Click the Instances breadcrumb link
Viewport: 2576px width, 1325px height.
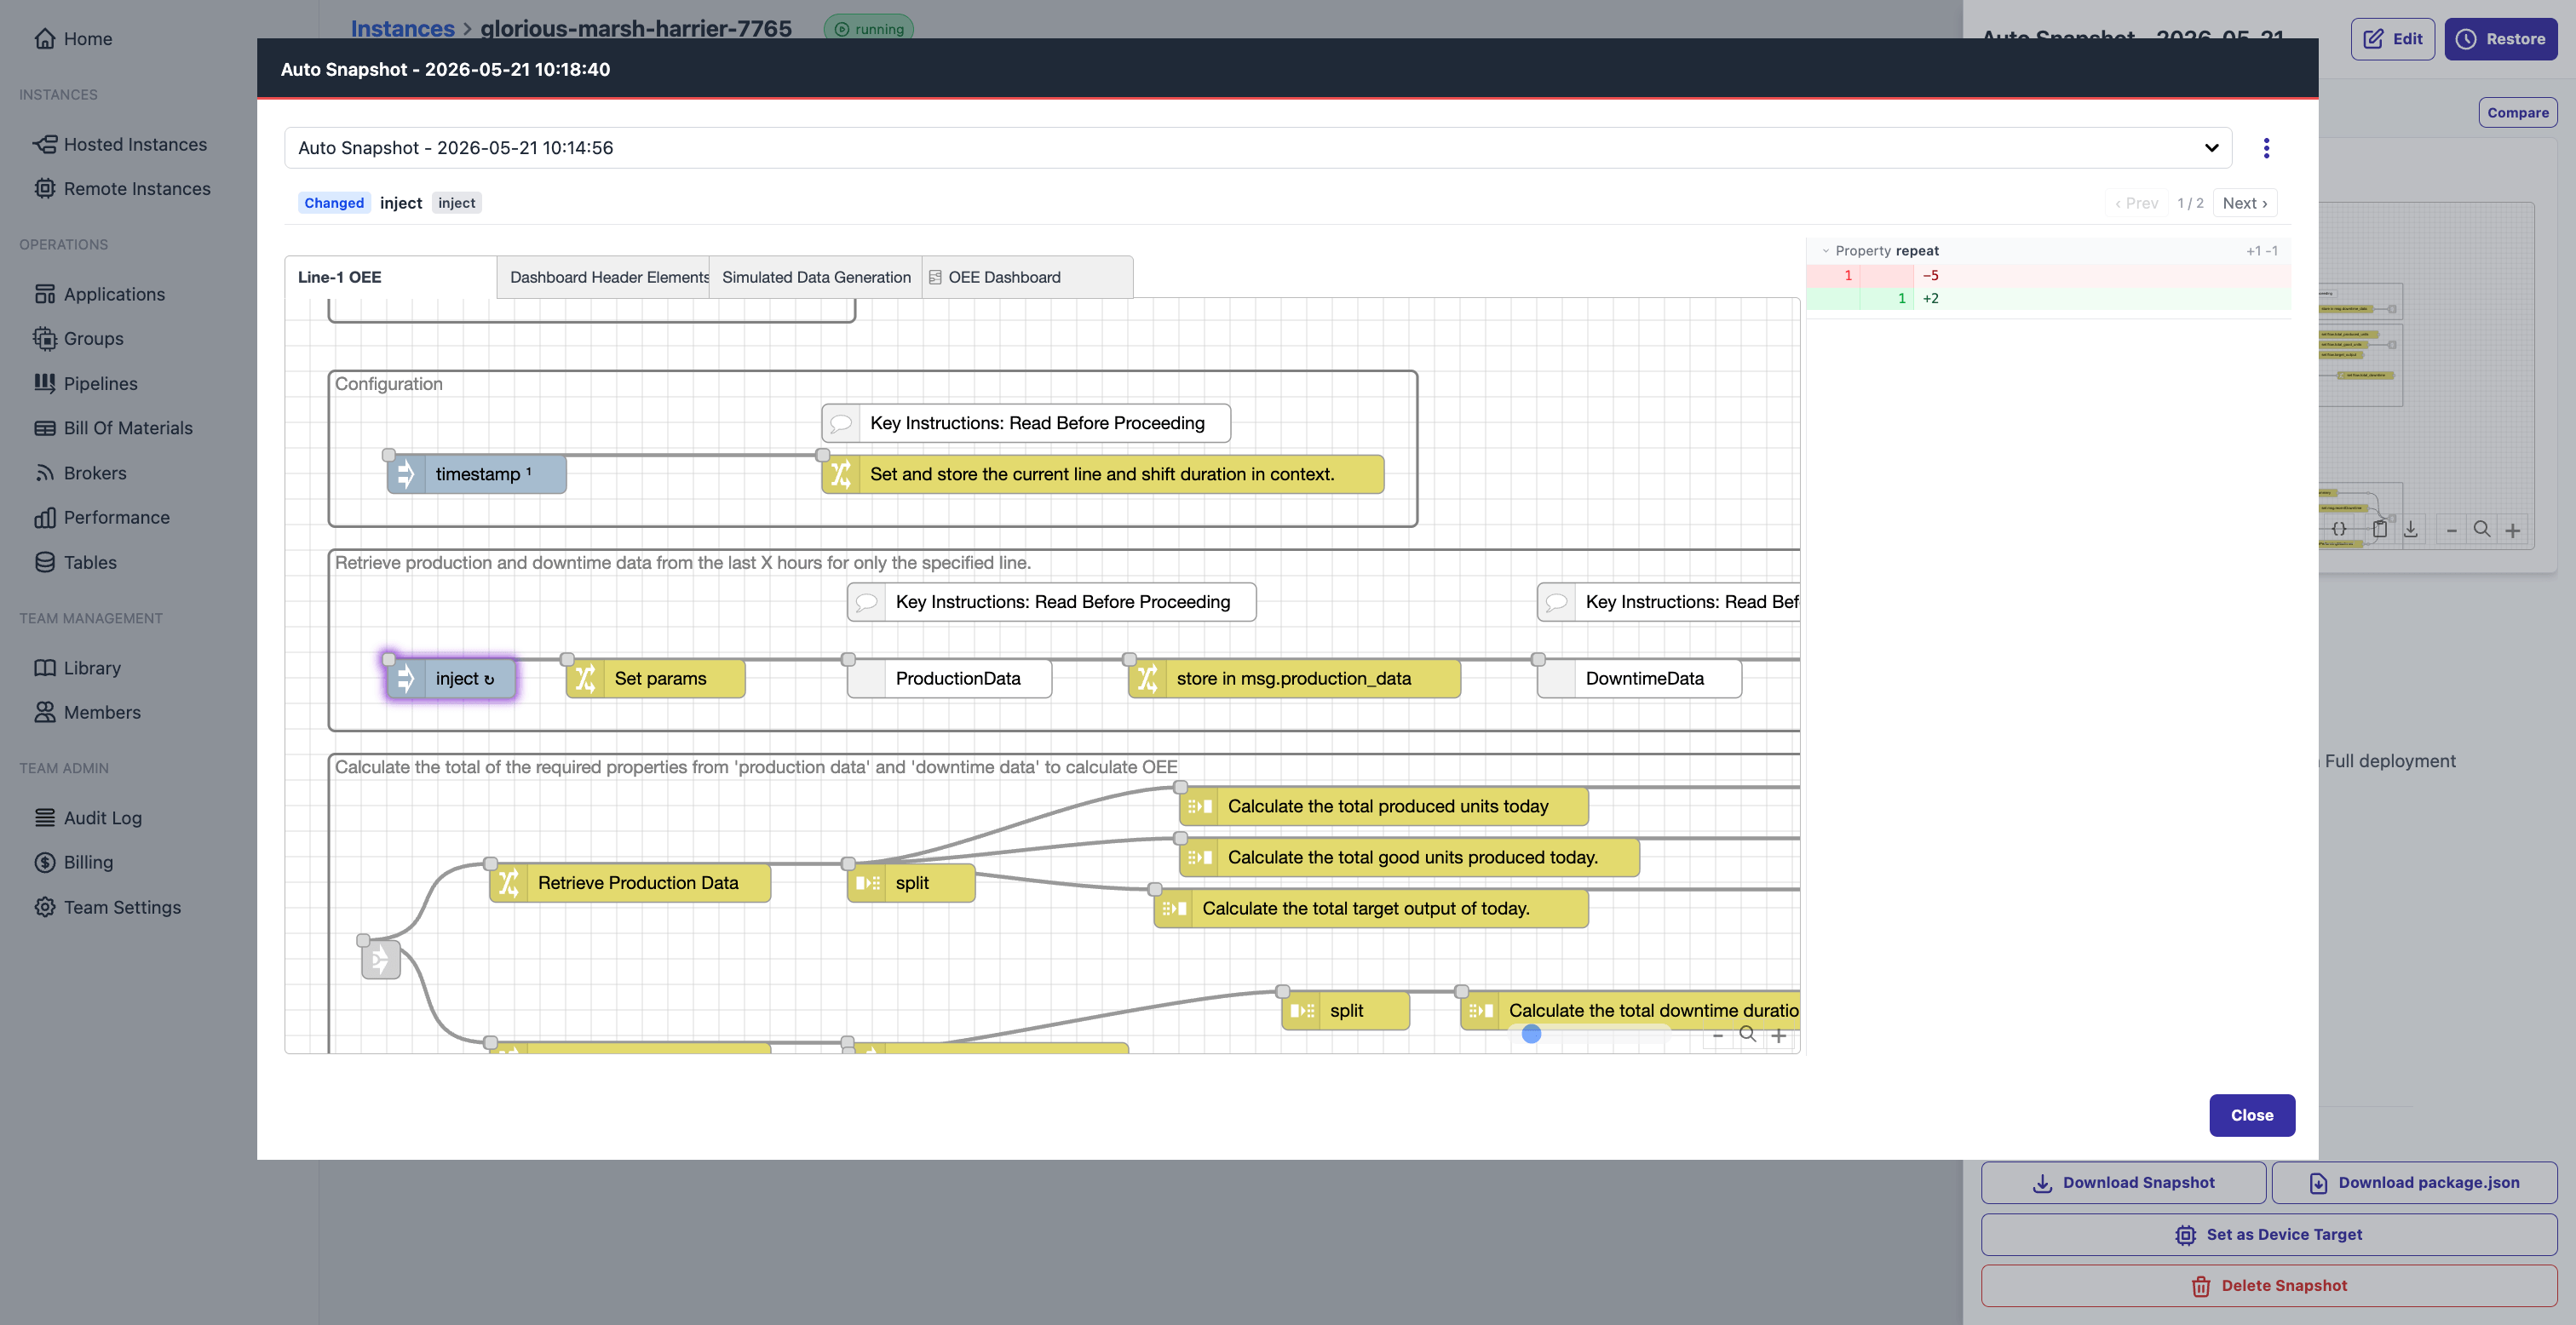(x=402, y=28)
